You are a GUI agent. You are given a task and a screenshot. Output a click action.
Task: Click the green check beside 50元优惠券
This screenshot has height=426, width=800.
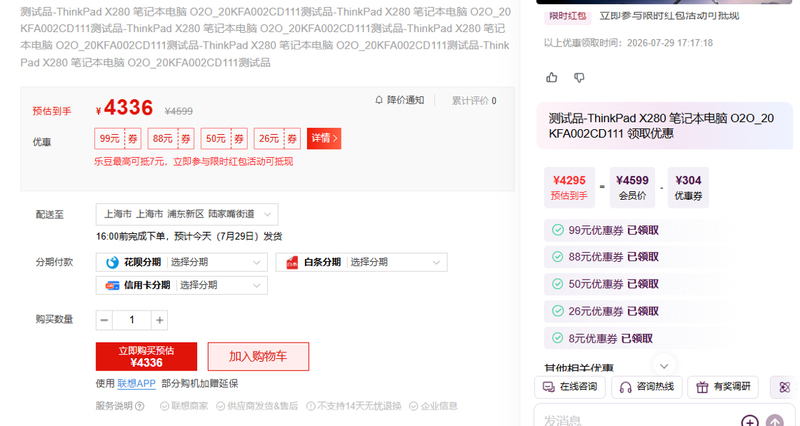pos(558,284)
